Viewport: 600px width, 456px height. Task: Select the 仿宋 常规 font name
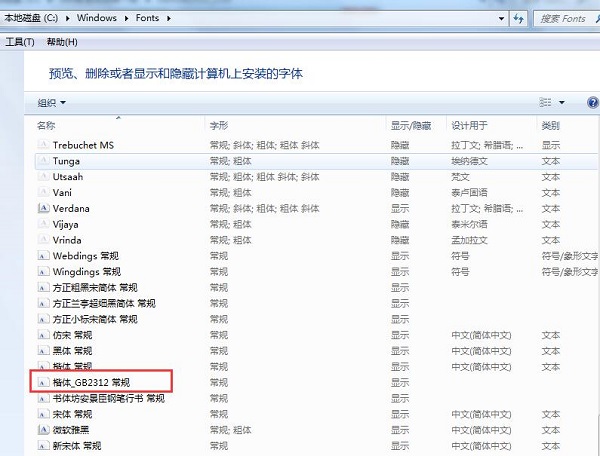[72, 335]
